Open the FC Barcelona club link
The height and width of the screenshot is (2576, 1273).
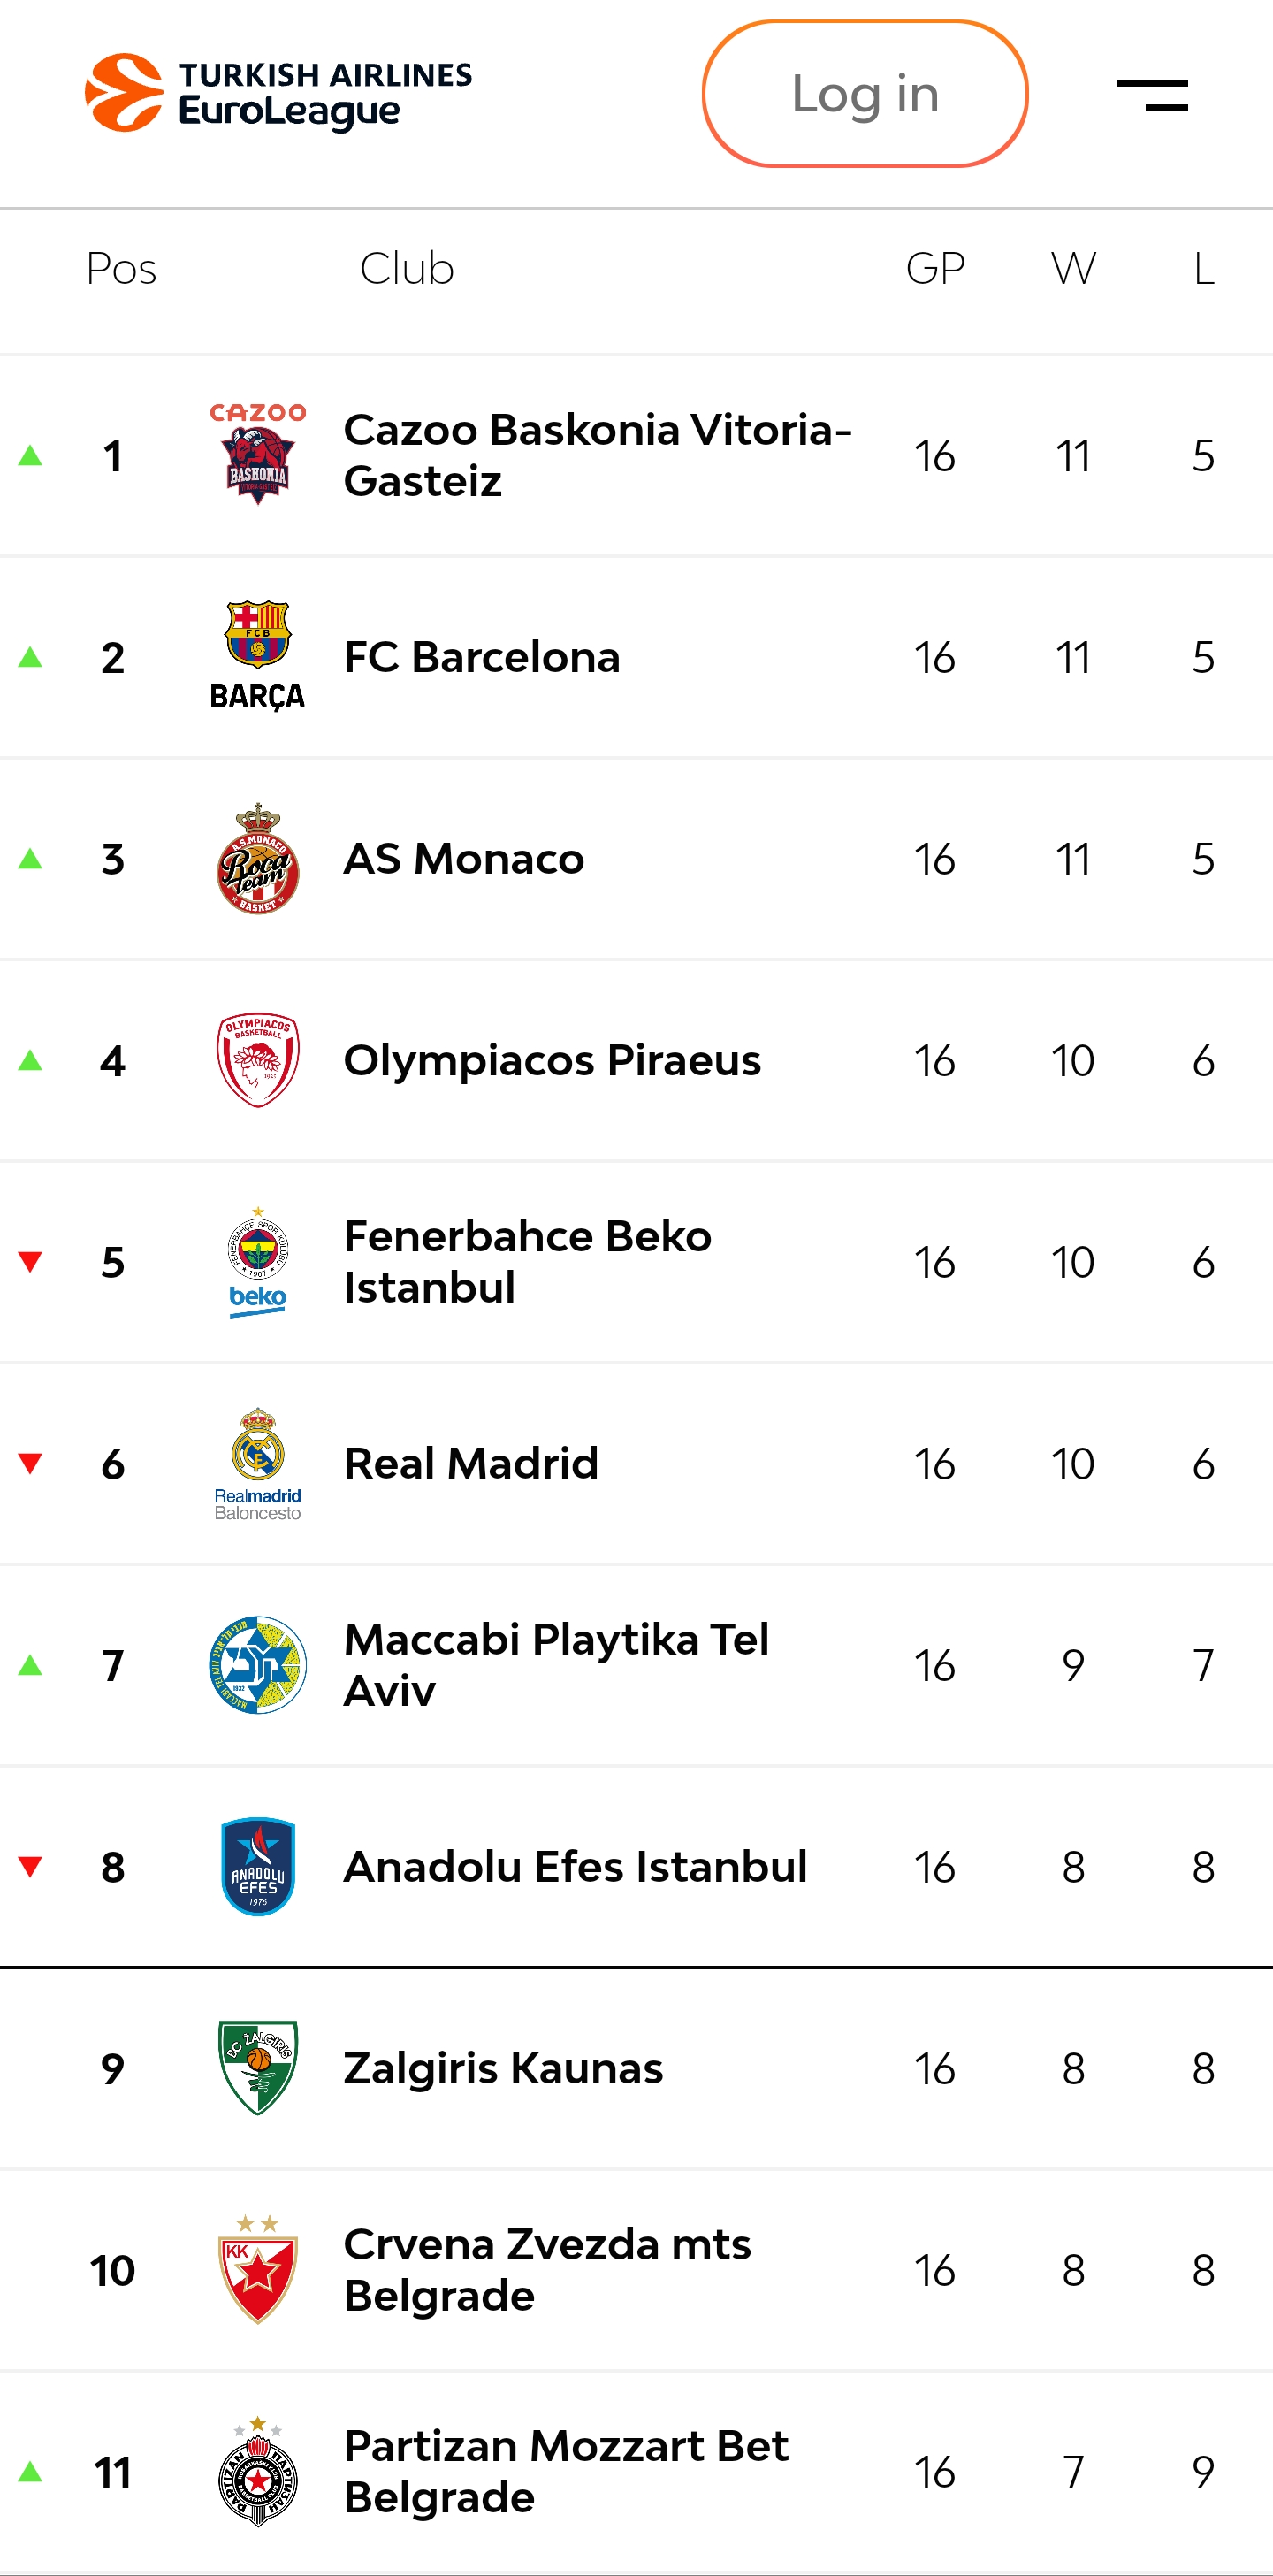(x=482, y=657)
